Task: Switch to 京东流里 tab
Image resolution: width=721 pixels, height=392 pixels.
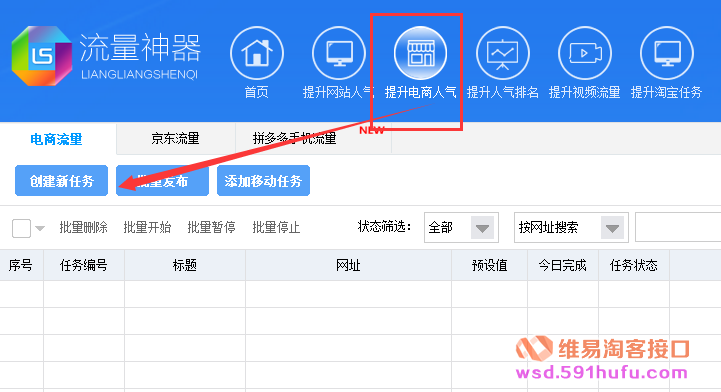Action: point(176,139)
